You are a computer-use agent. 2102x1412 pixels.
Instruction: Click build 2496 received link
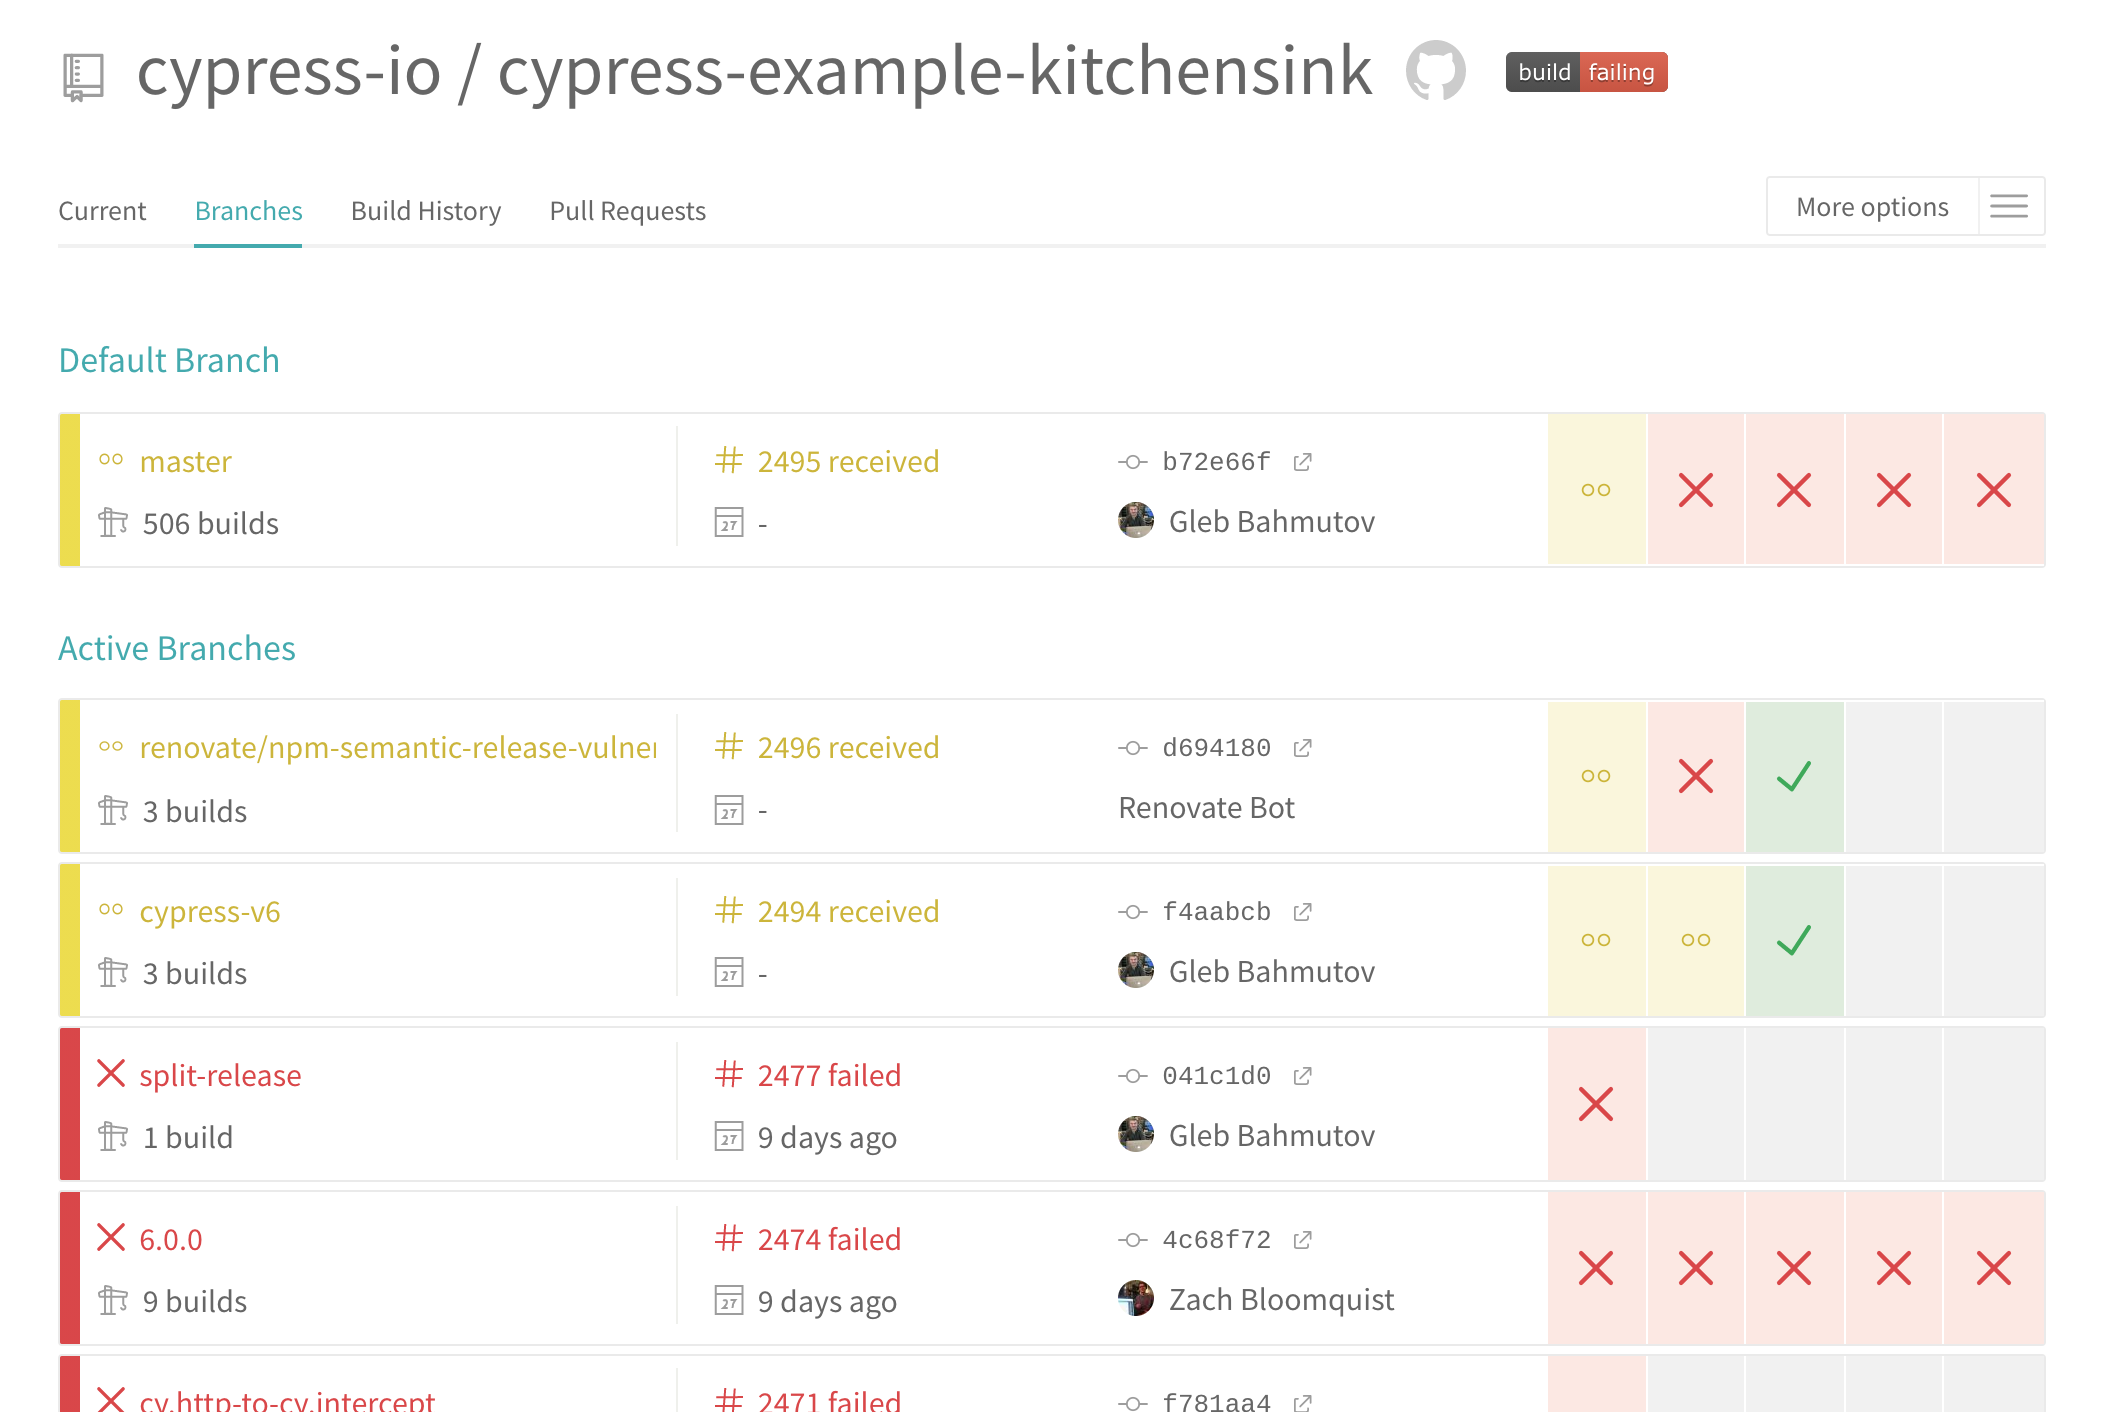pos(848,748)
